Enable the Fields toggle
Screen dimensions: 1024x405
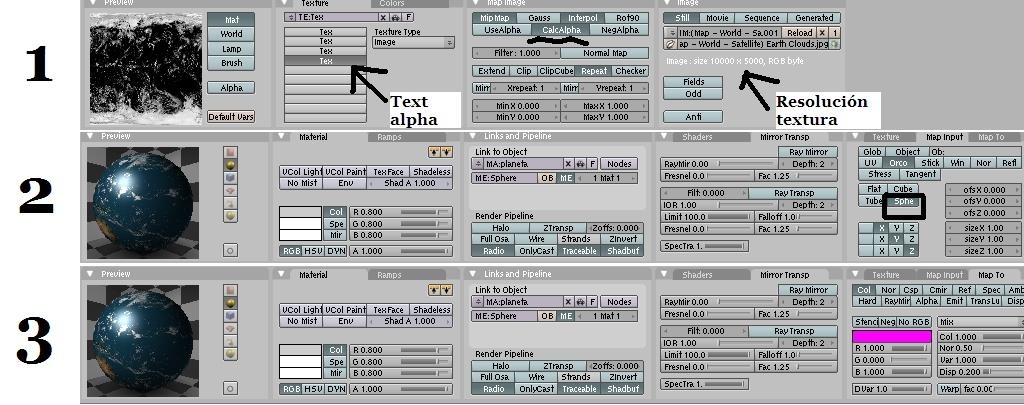693,82
